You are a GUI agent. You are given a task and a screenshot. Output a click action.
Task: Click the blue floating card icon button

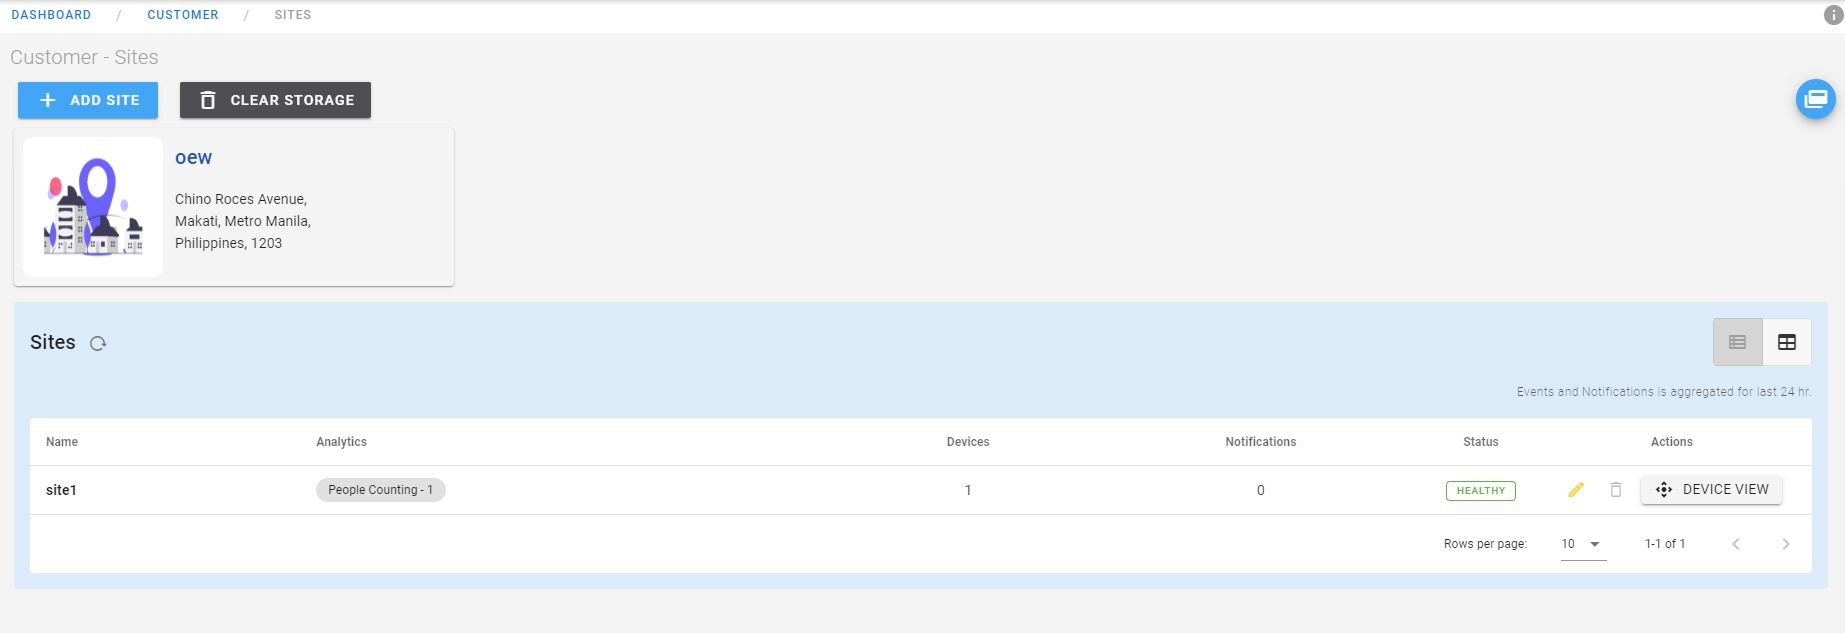point(1815,99)
